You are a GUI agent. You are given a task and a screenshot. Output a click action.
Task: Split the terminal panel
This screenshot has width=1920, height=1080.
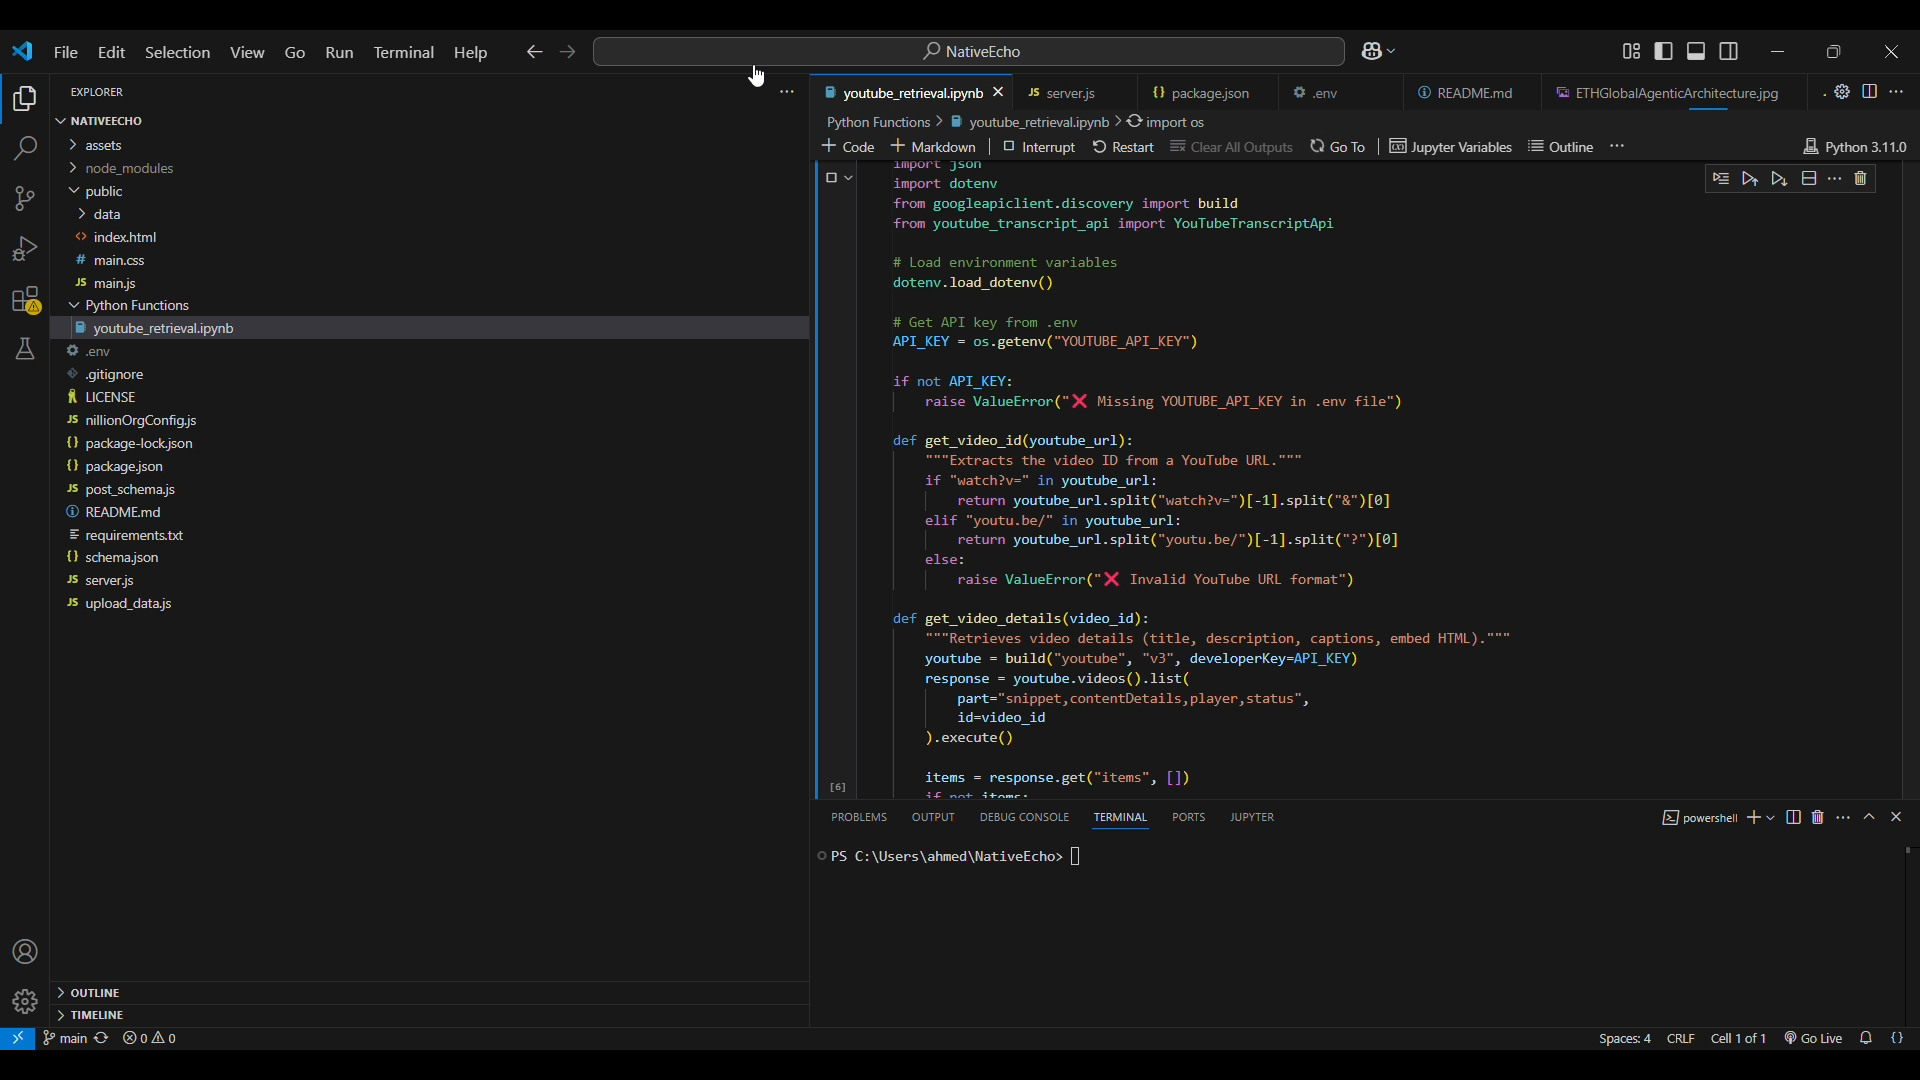coord(1794,818)
